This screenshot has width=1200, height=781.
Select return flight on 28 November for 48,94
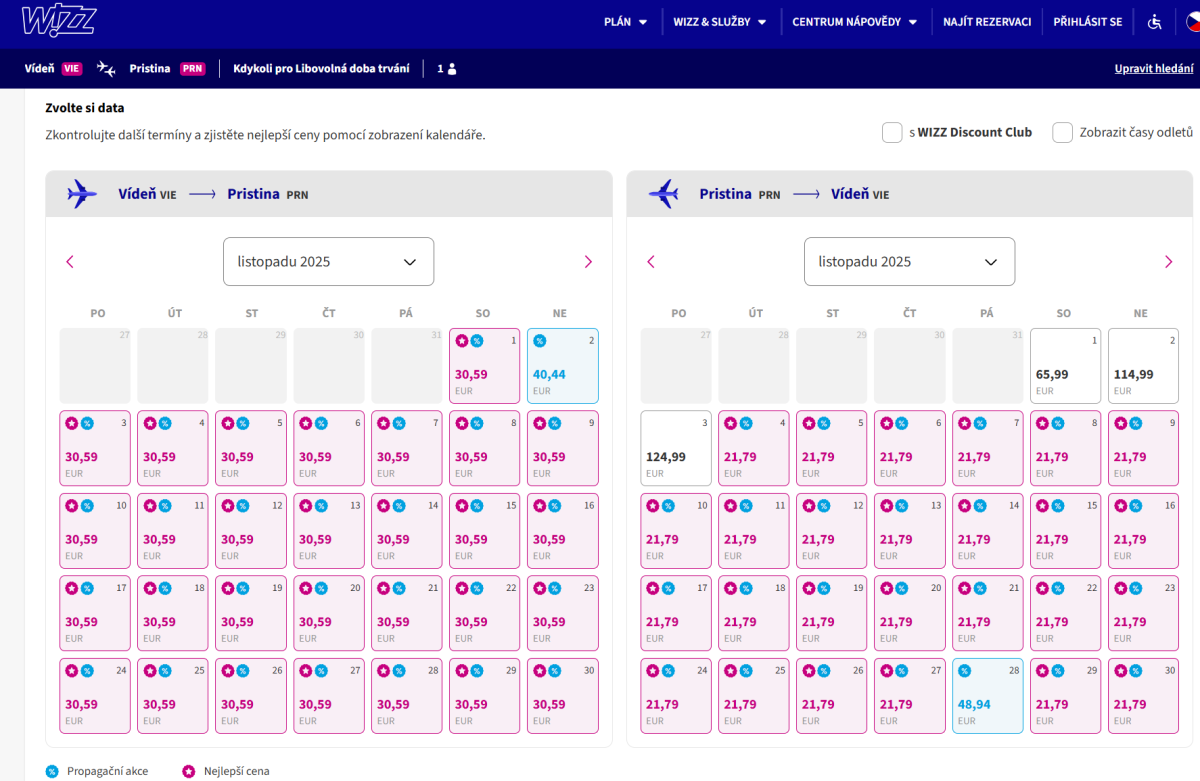tap(987, 696)
